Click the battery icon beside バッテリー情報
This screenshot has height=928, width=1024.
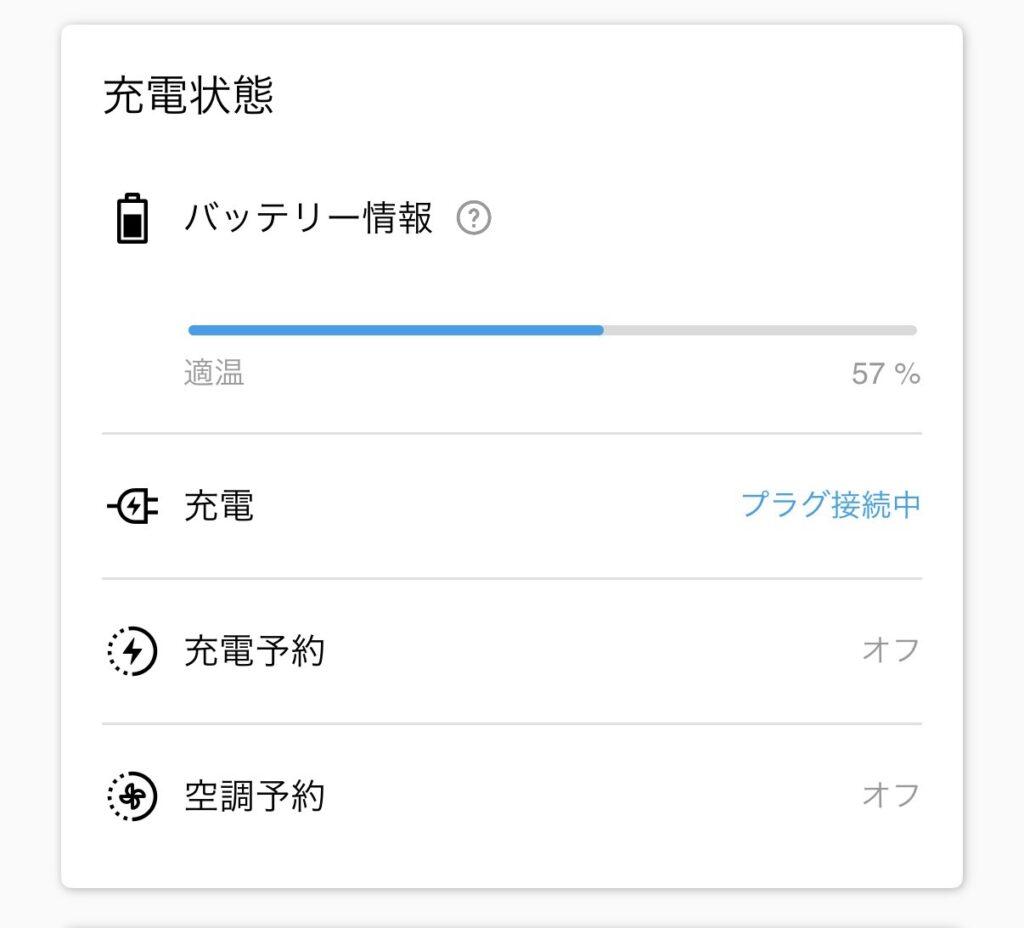[132, 219]
